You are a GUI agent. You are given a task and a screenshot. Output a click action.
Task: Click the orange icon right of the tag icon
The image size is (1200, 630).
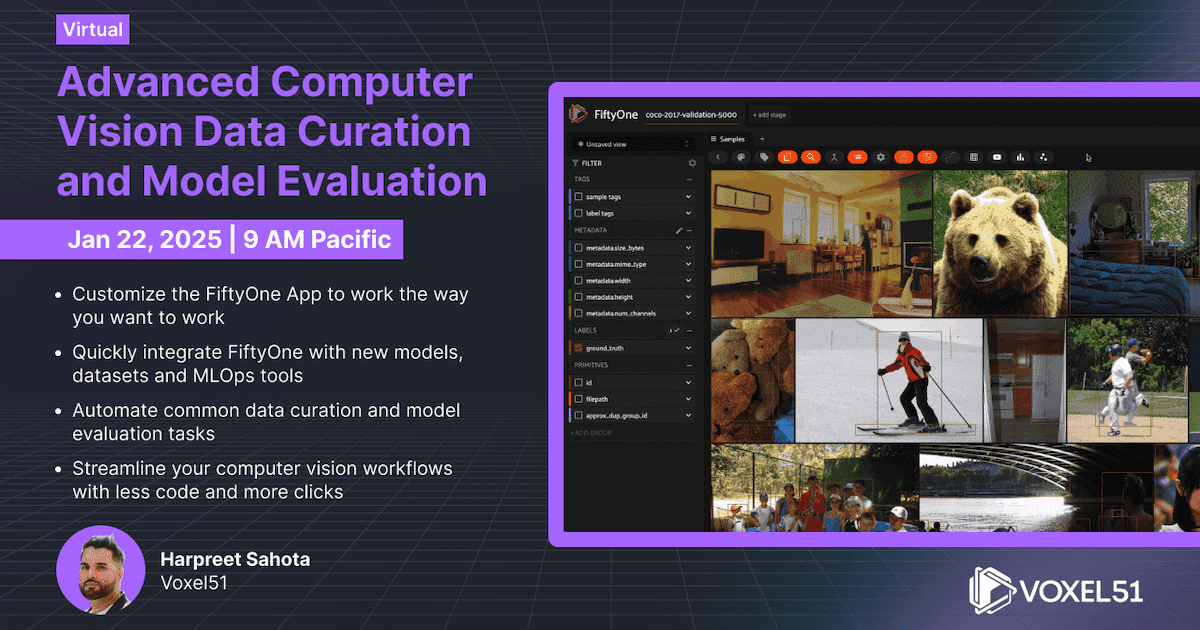[787, 157]
